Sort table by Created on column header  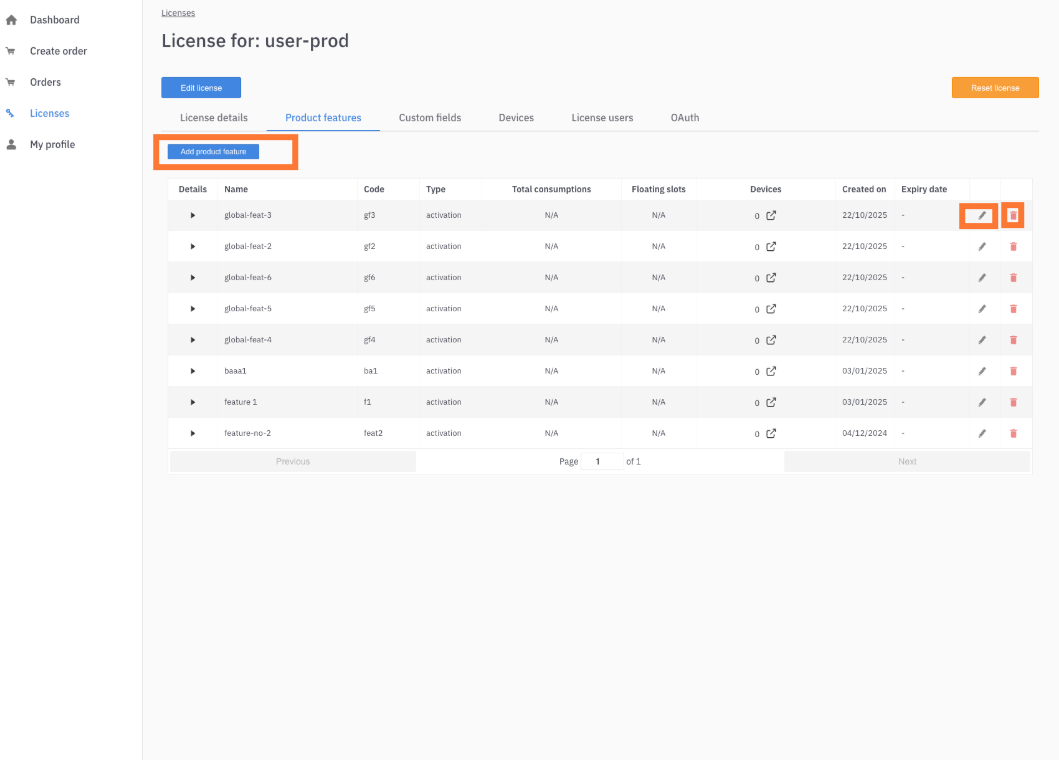pos(863,189)
